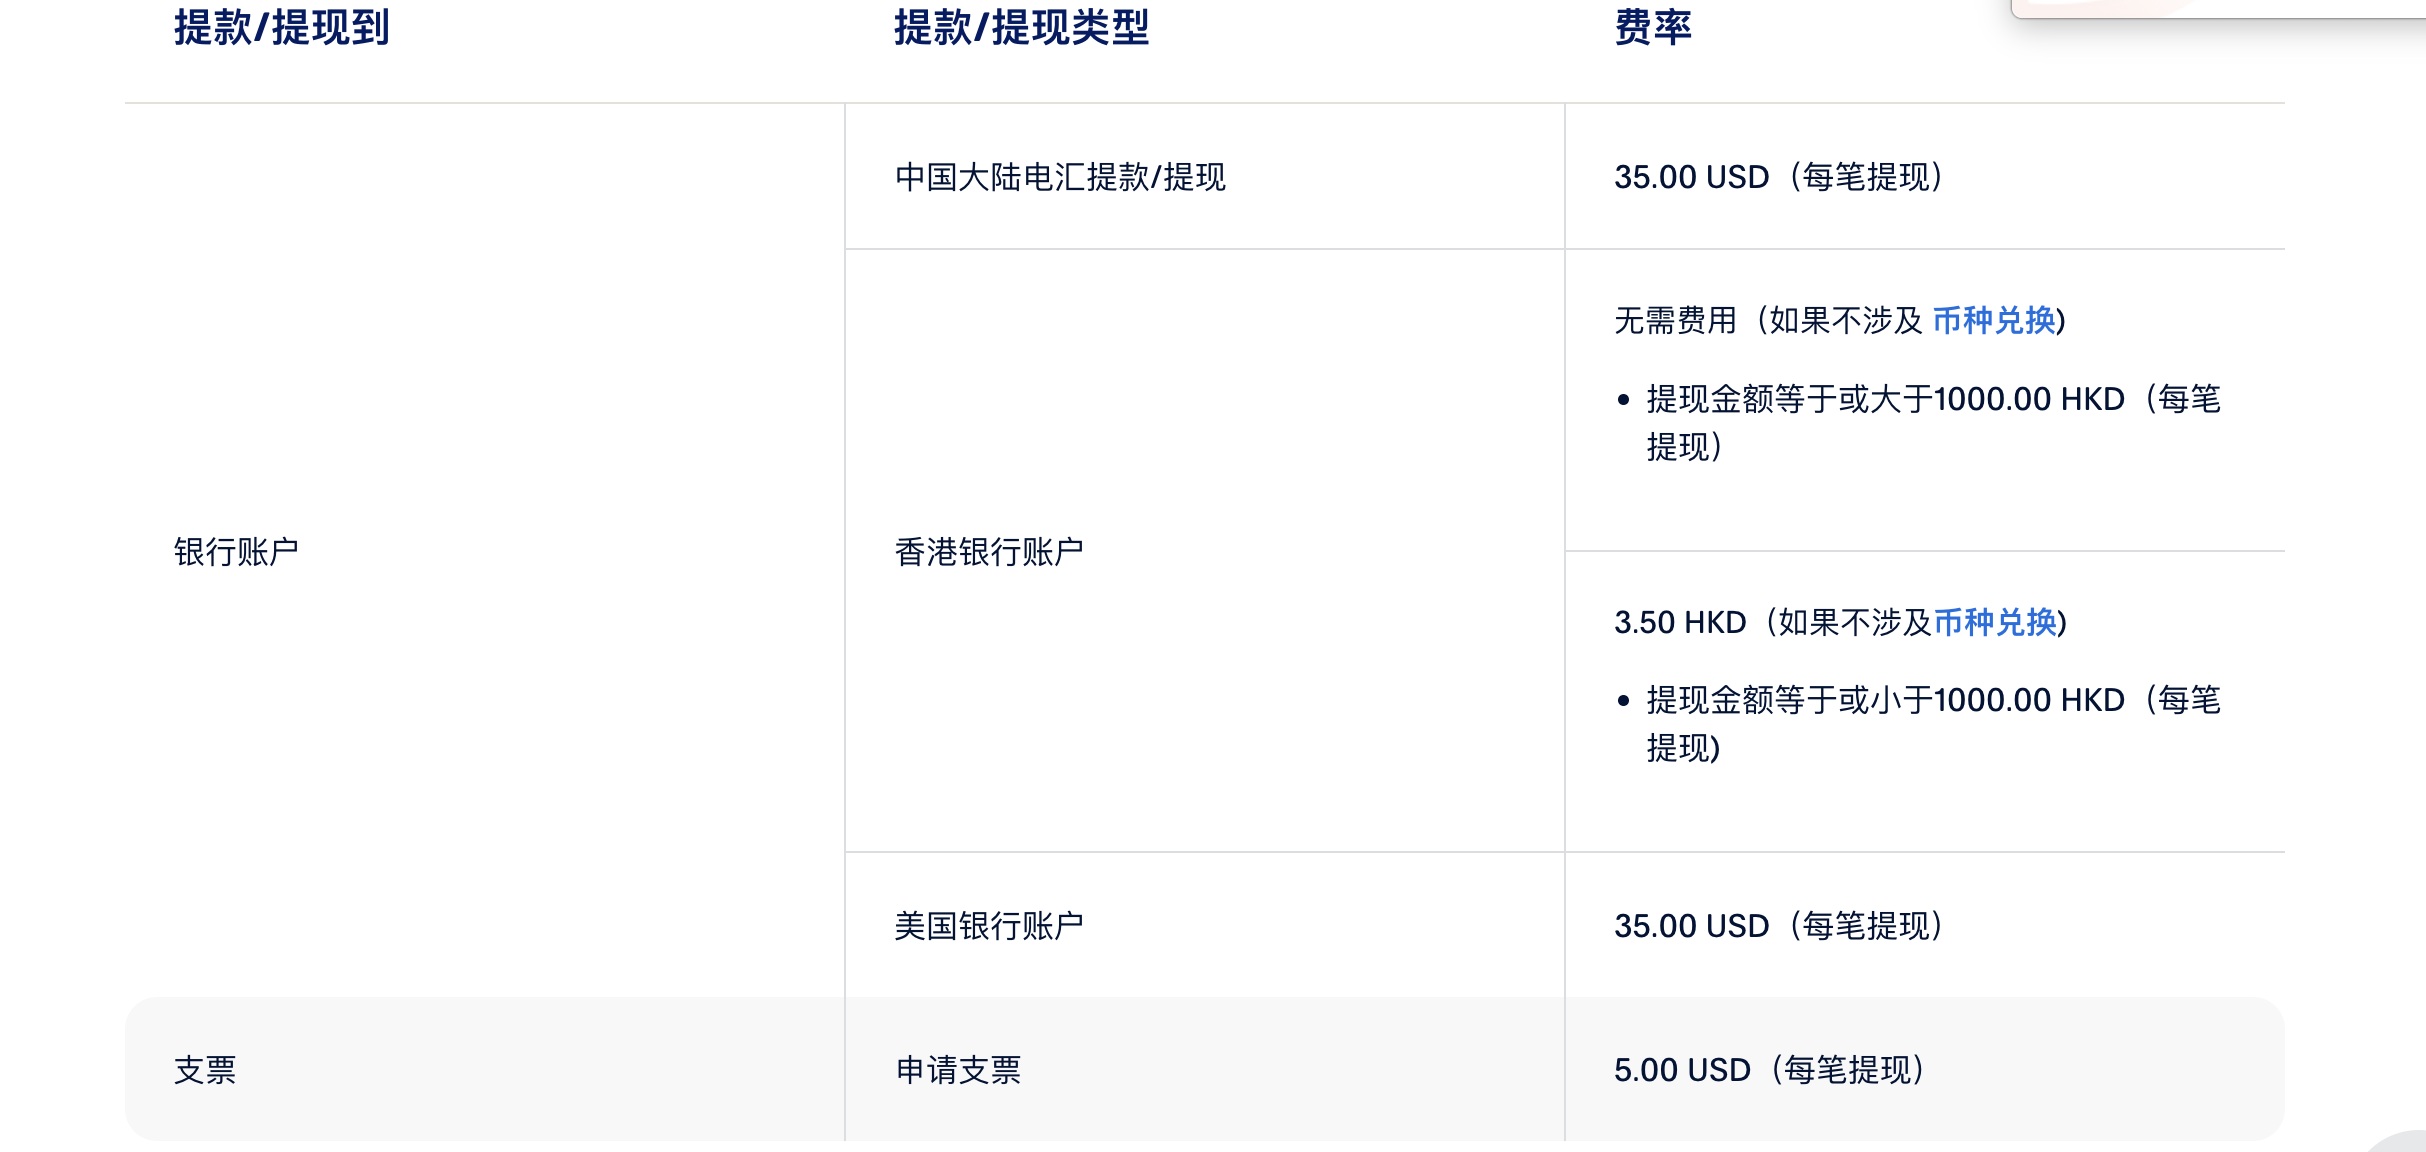
Task: Click the 申请支票 cell
Action: 958,1071
